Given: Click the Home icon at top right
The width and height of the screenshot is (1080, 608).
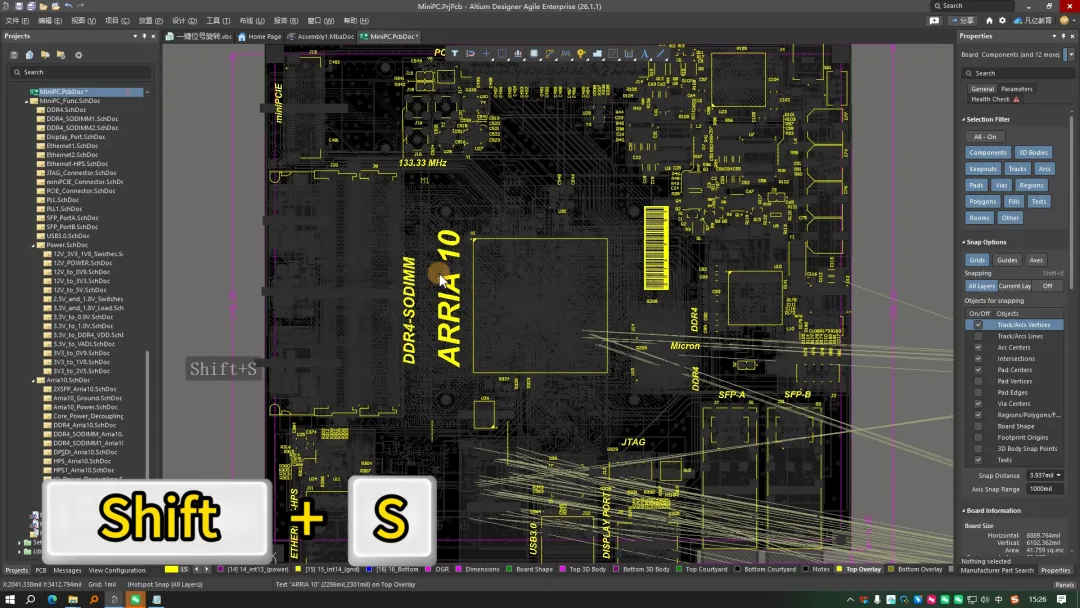Looking at the screenshot, I should [x=989, y=21].
